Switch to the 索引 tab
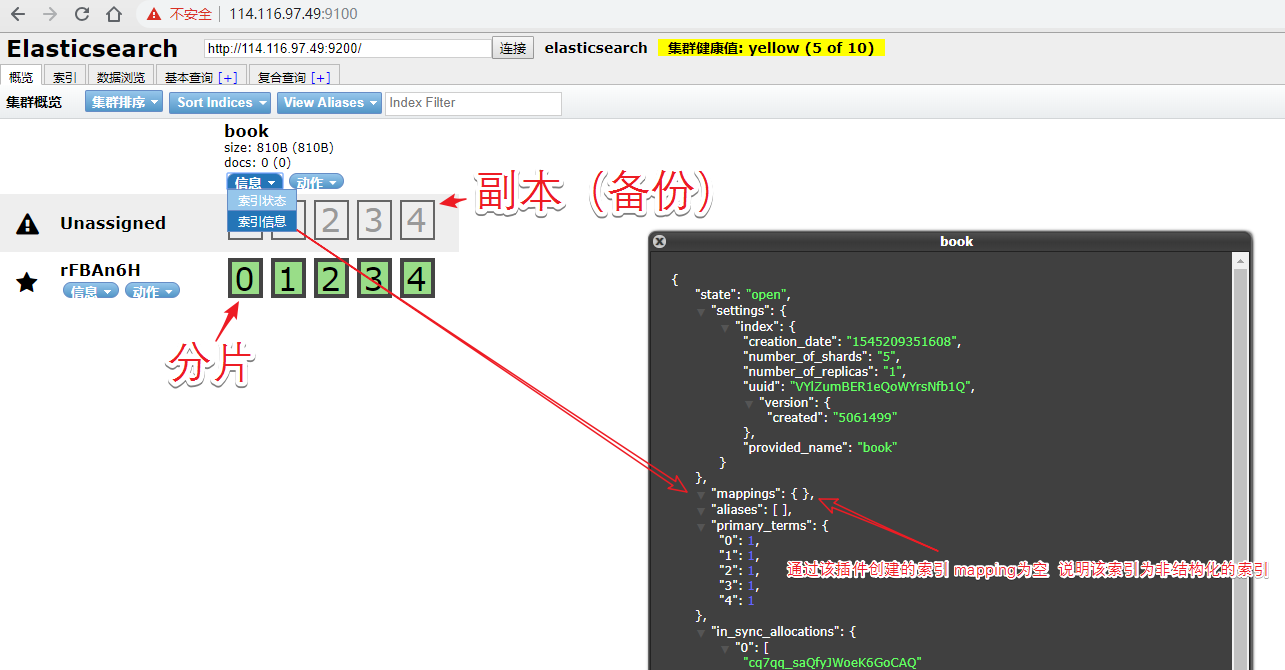 pos(65,77)
